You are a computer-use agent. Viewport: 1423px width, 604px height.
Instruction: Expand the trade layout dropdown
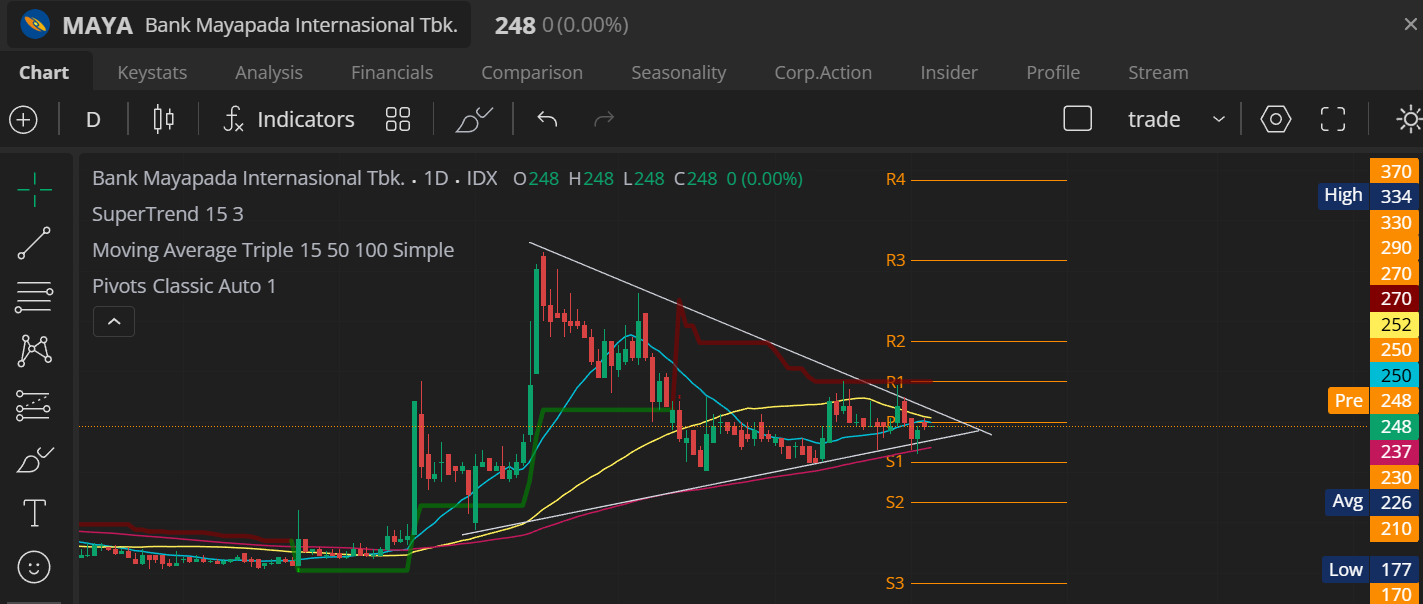tap(1219, 120)
